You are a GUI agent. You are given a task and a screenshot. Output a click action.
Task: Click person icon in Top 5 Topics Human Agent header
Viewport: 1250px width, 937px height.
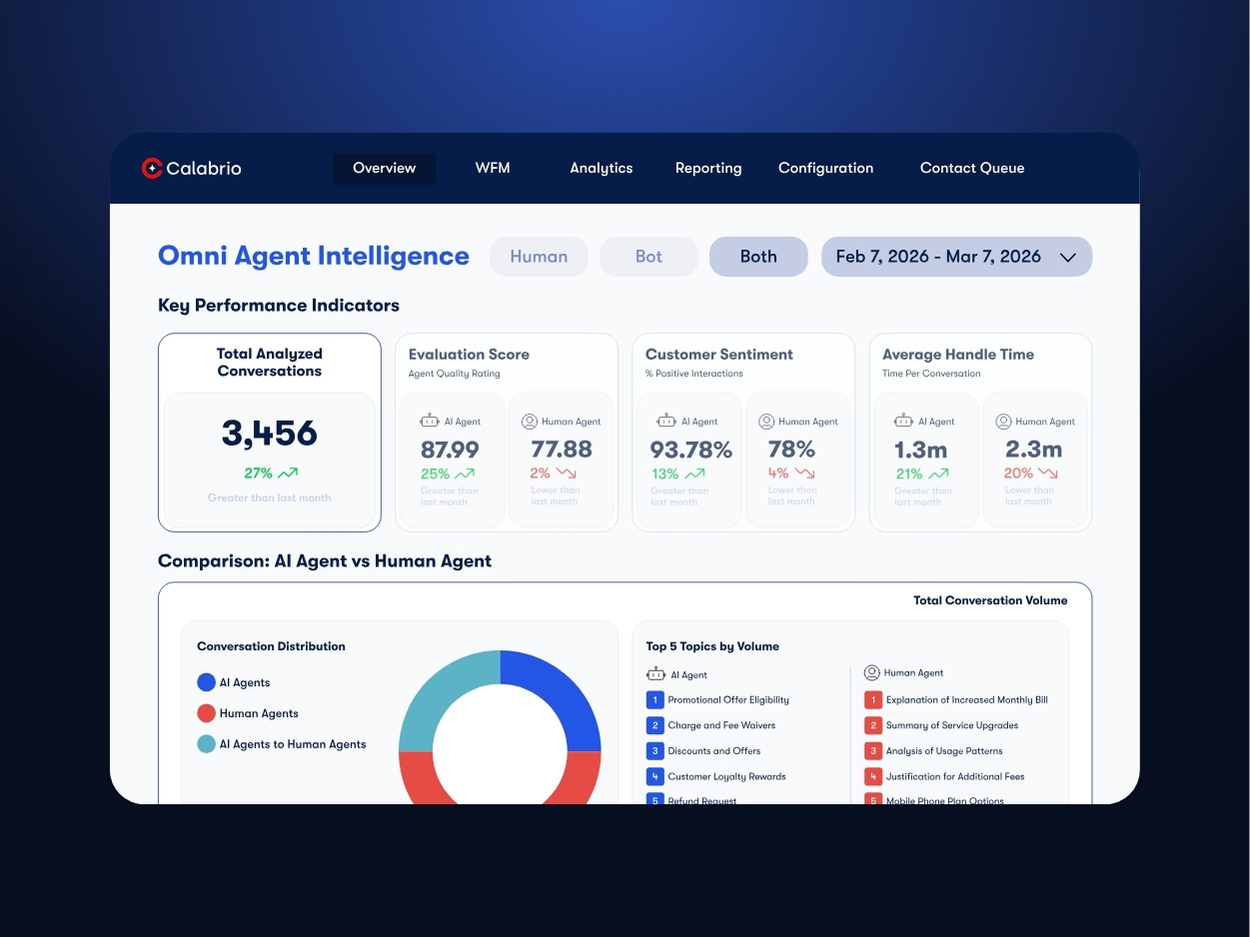(872, 673)
